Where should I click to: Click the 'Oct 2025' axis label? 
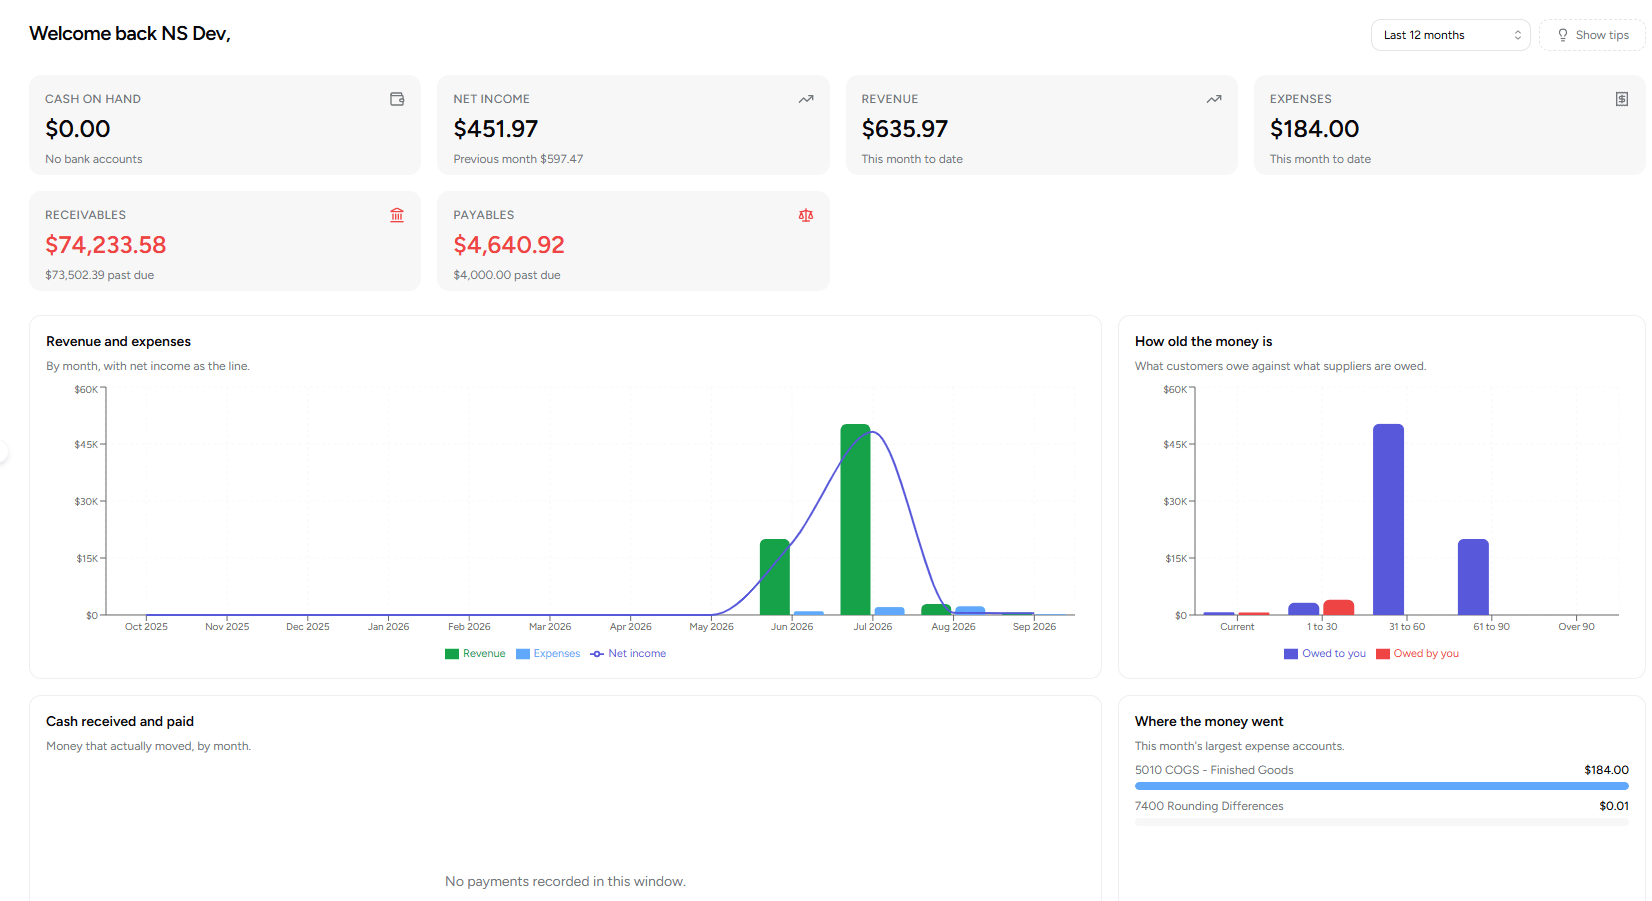pyautogui.click(x=146, y=627)
